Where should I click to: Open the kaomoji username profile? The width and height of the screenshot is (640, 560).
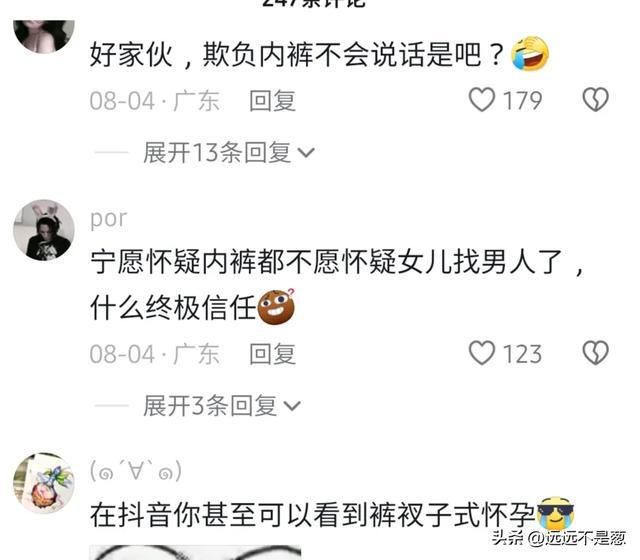(x=136, y=471)
